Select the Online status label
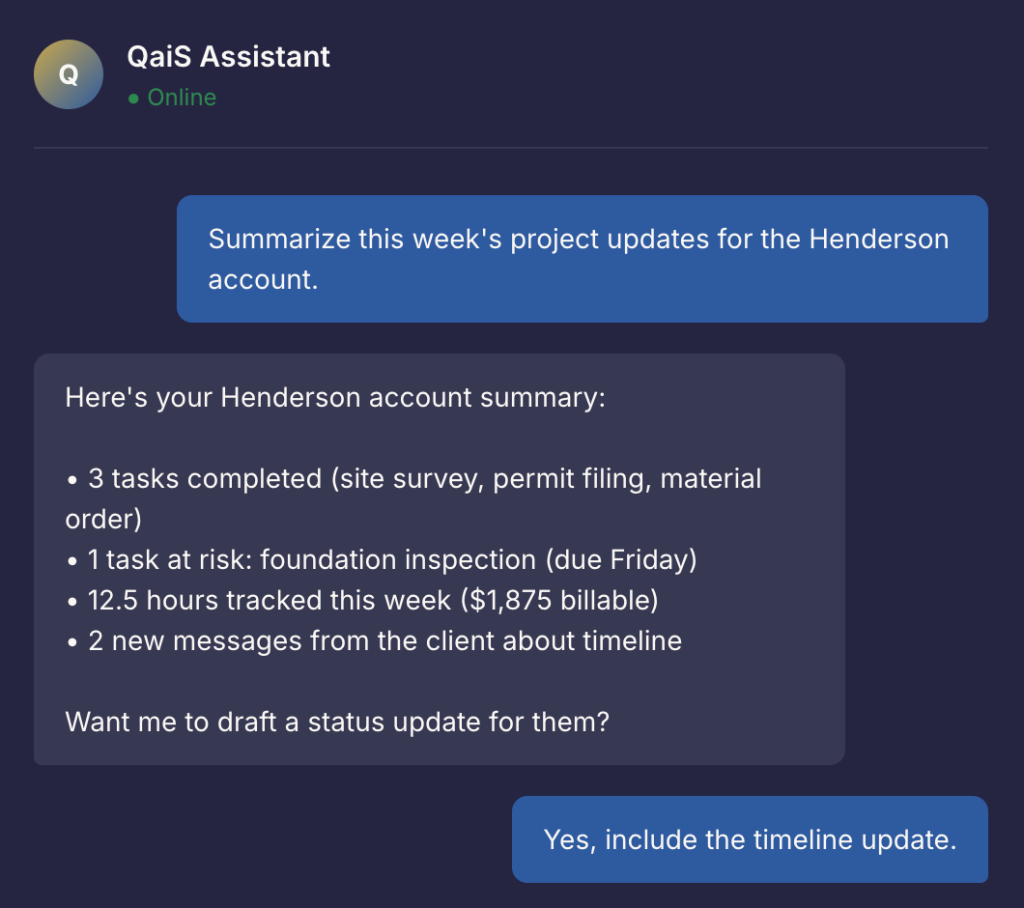Image resolution: width=1024 pixels, height=908 pixels. [x=182, y=98]
